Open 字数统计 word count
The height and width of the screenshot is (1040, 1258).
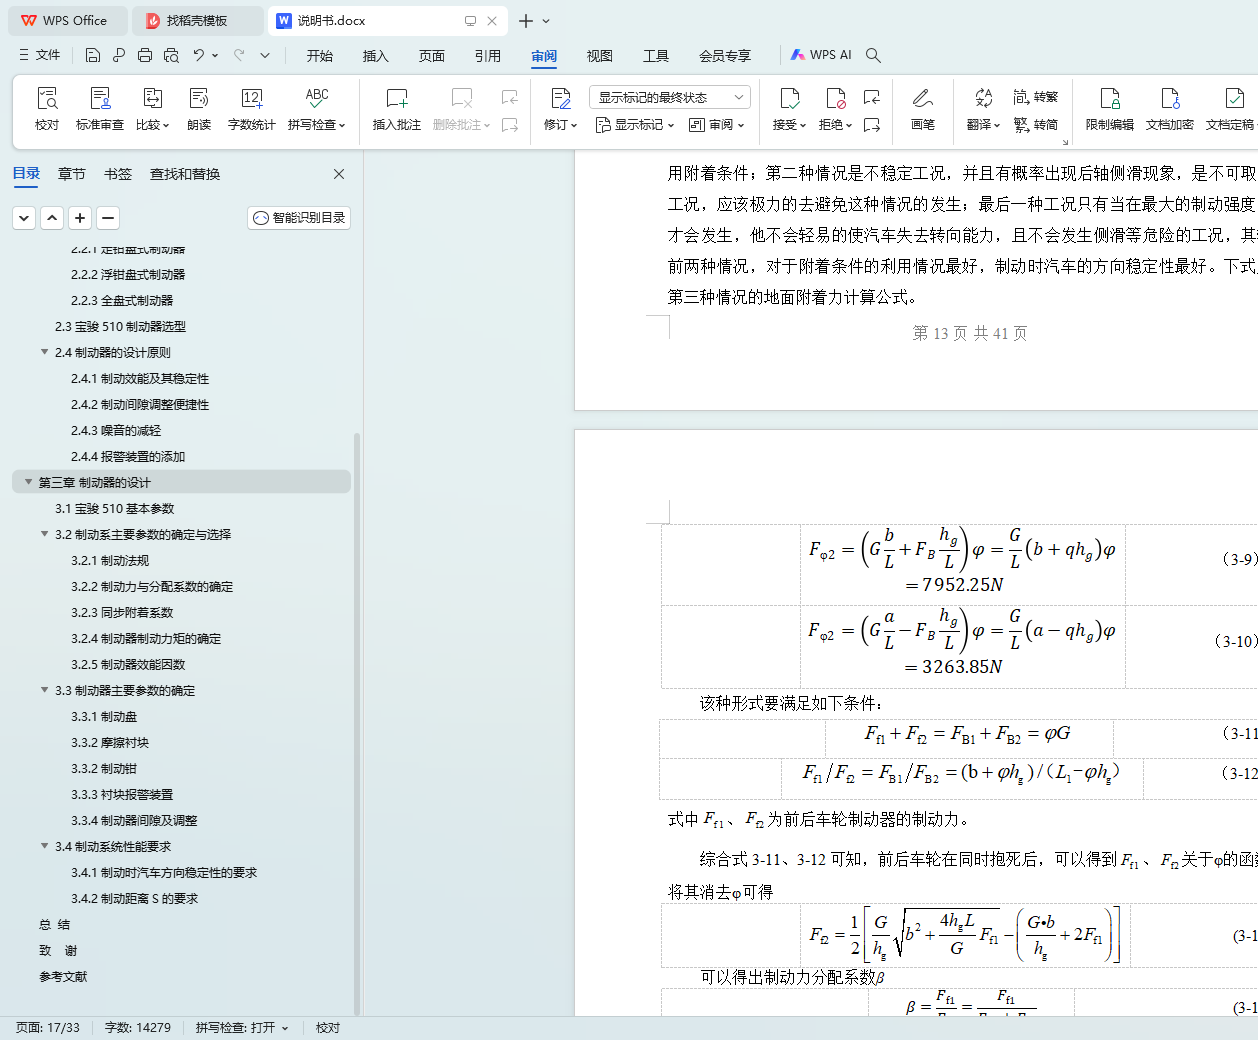[x=251, y=109]
